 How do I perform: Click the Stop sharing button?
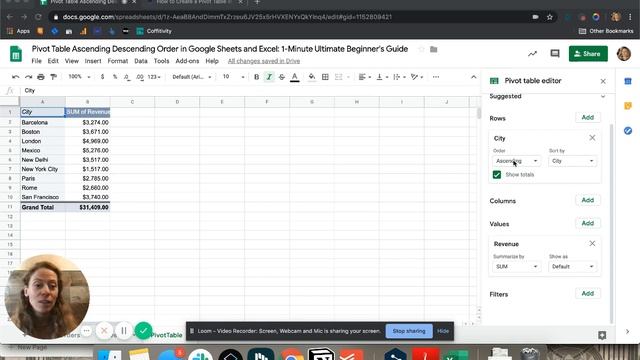click(409, 331)
